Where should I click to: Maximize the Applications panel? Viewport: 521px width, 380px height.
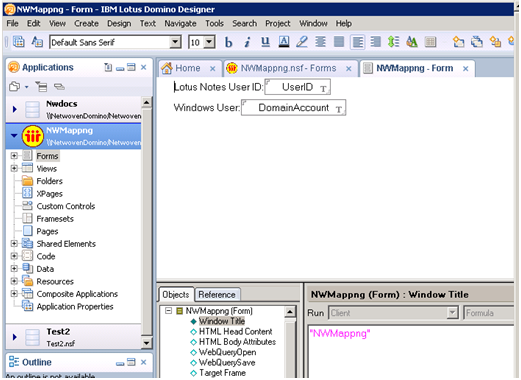(132, 67)
